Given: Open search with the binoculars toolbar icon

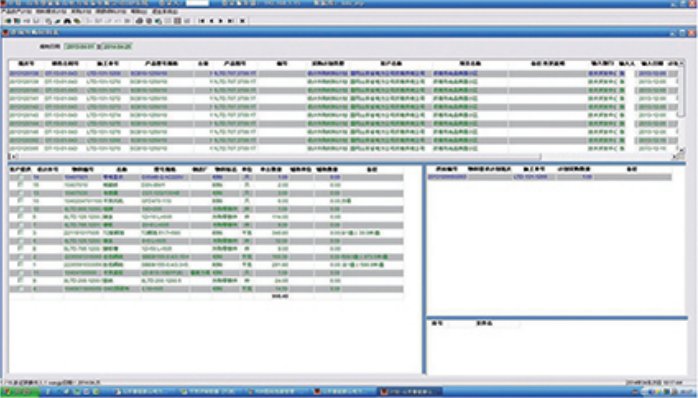Looking at the screenshot, I should click(67, 21).
